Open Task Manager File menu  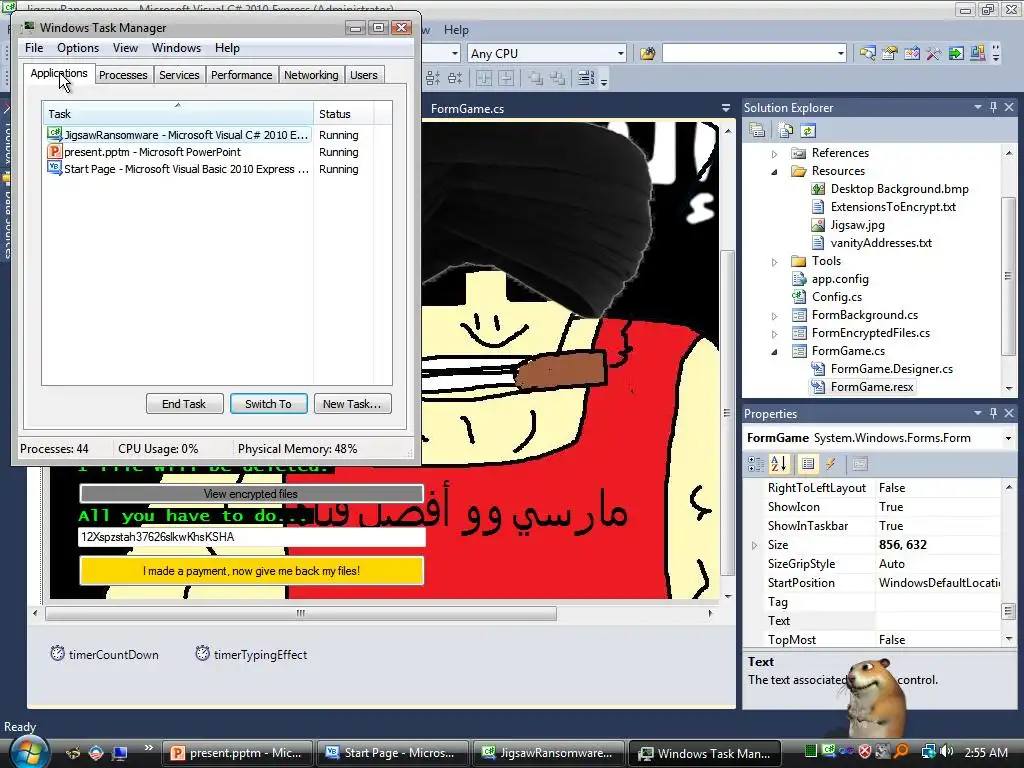coord(34,48)
